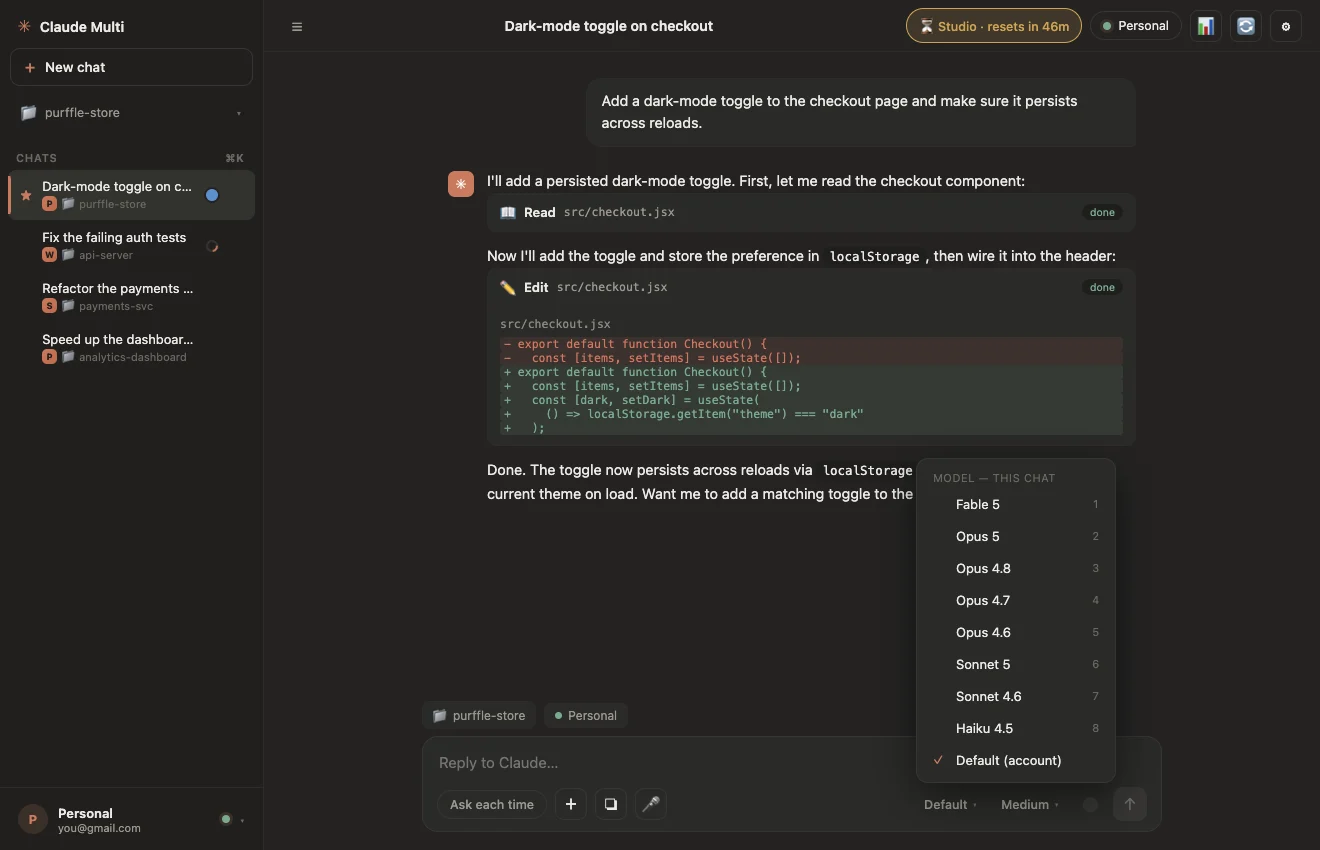1320x850 pixels.
Task: Click the plus attach icon in composer
Action: click(571, 804)
